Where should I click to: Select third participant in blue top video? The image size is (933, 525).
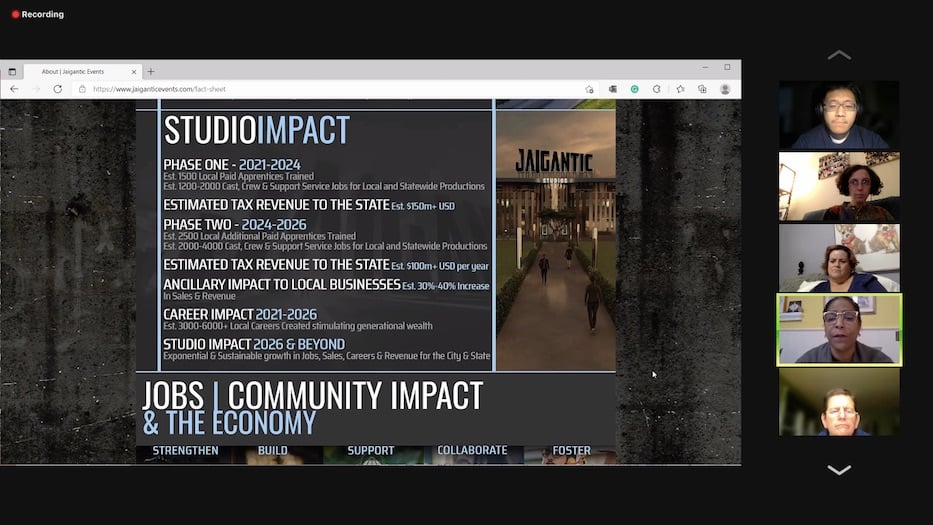point(839,258)
